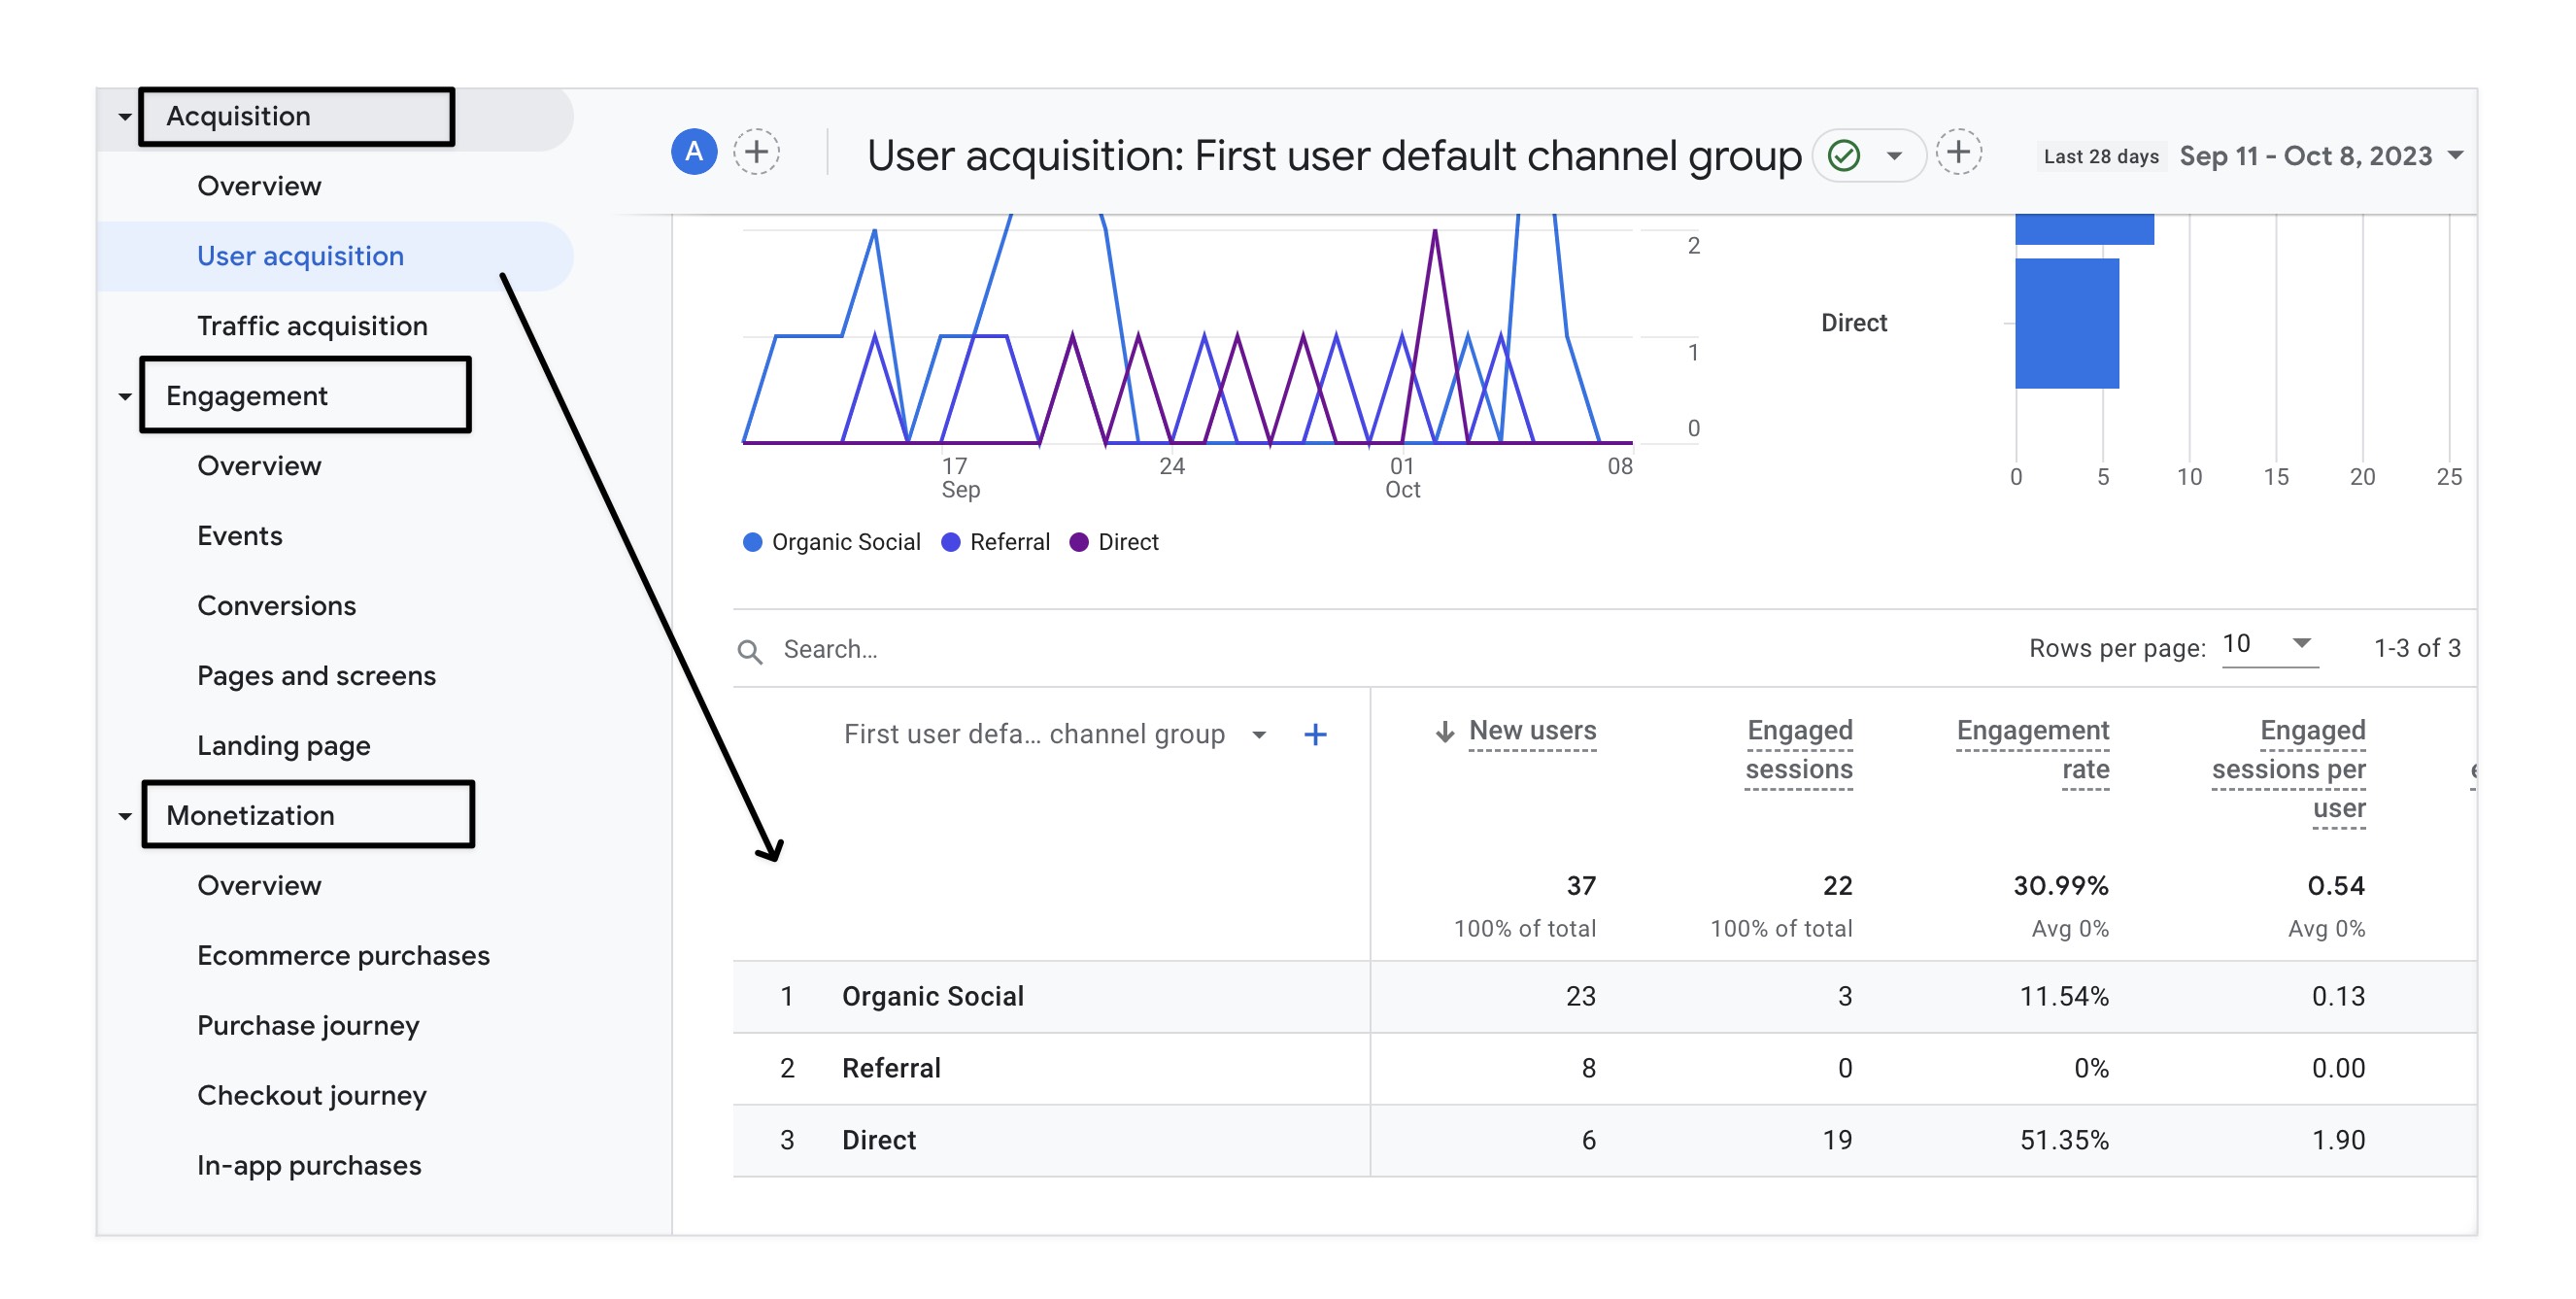The width and height of the screenshot is (2576, 1299).
Task: Open Monetization Overview report
Action: [x=259, y=886]
